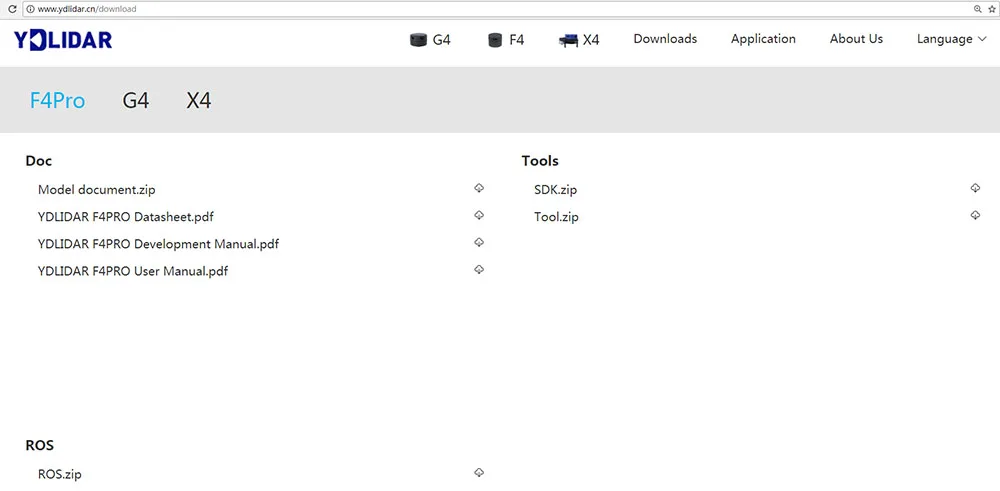Switch to the X4 downloads tab
The width and height of the screenshot is (1000, 491).
pyautogui.click(x=199, y=101)
